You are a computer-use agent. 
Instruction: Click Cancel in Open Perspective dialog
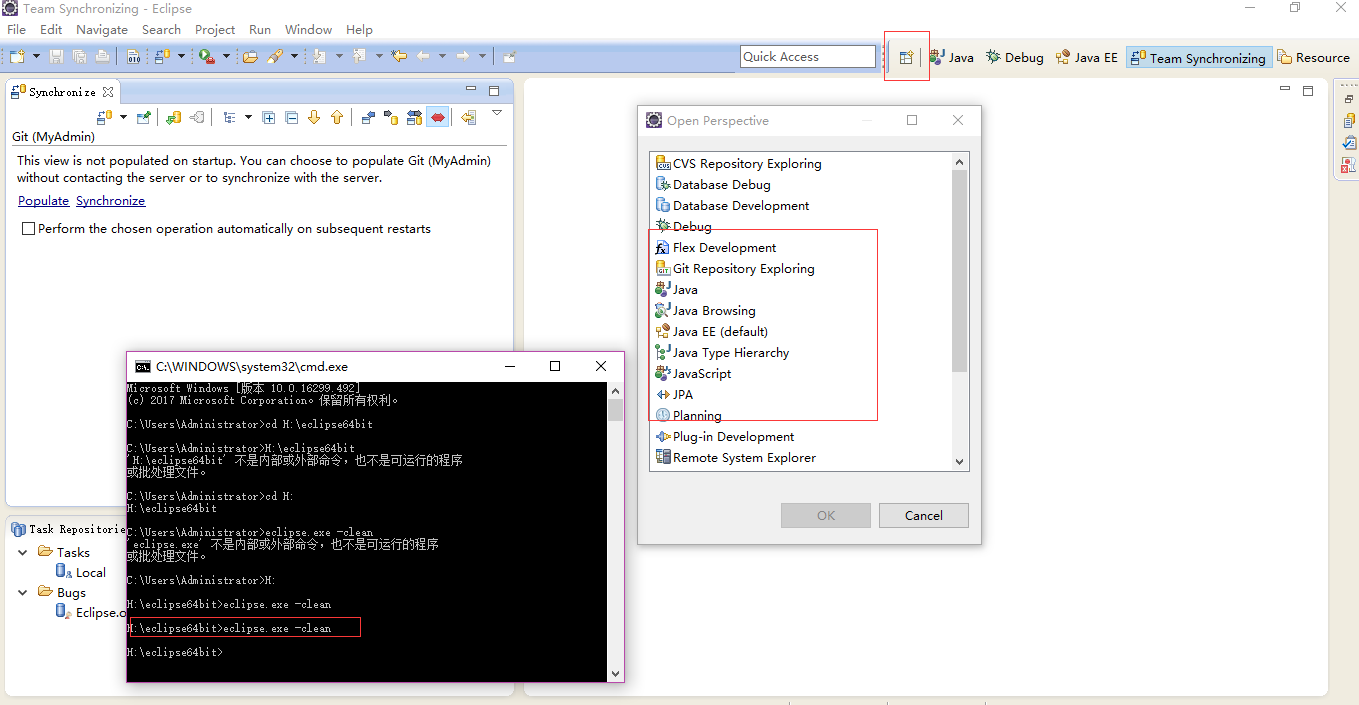coord(924,516)
